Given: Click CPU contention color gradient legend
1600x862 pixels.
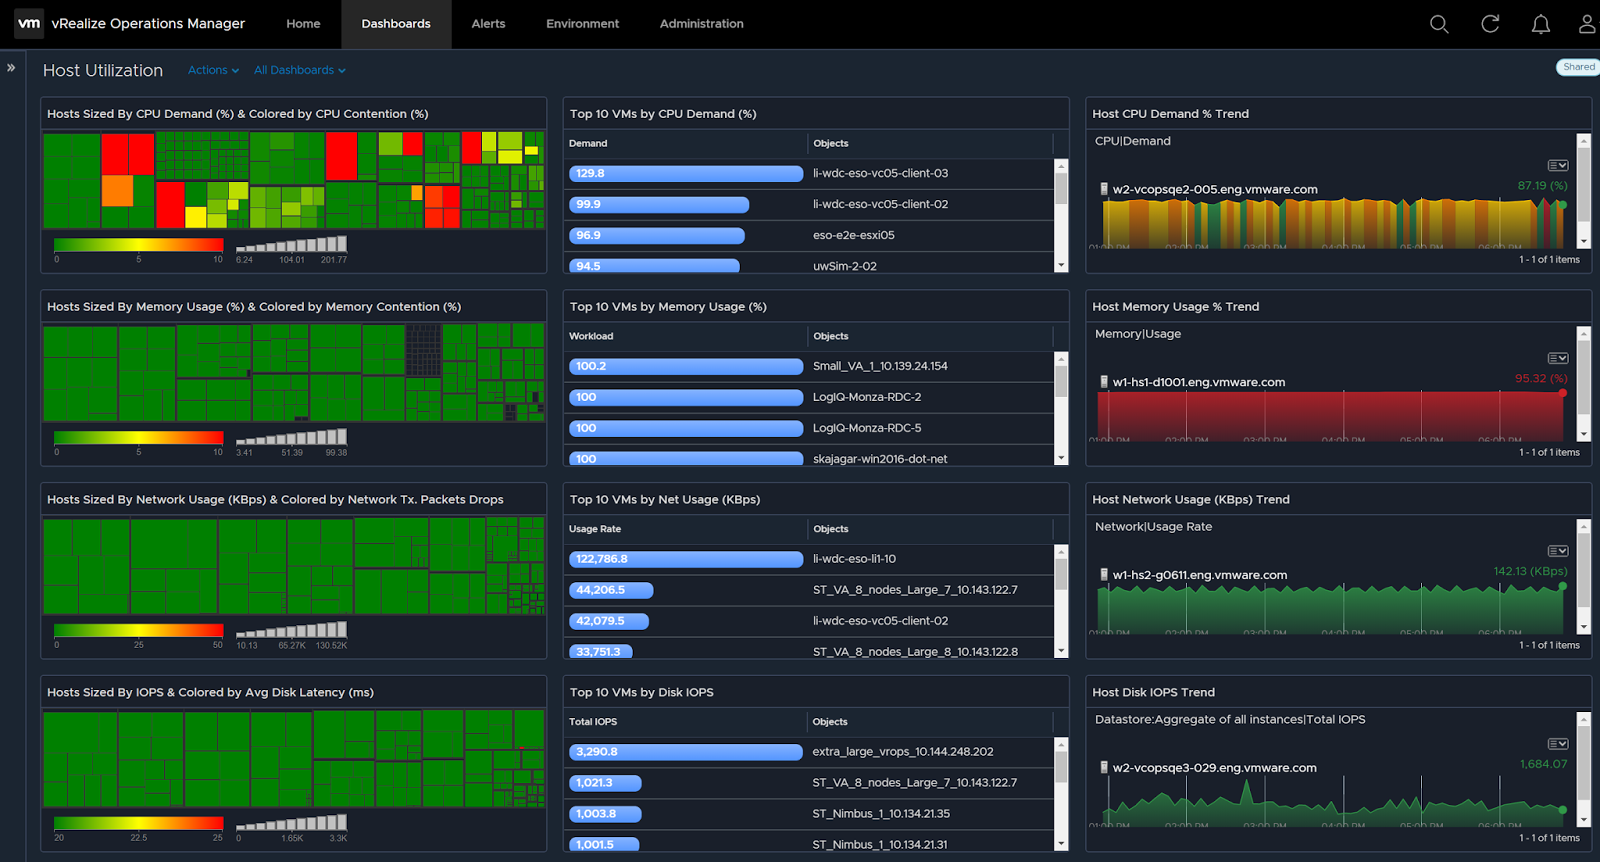Looking at the screenshot, I should 138,245.
